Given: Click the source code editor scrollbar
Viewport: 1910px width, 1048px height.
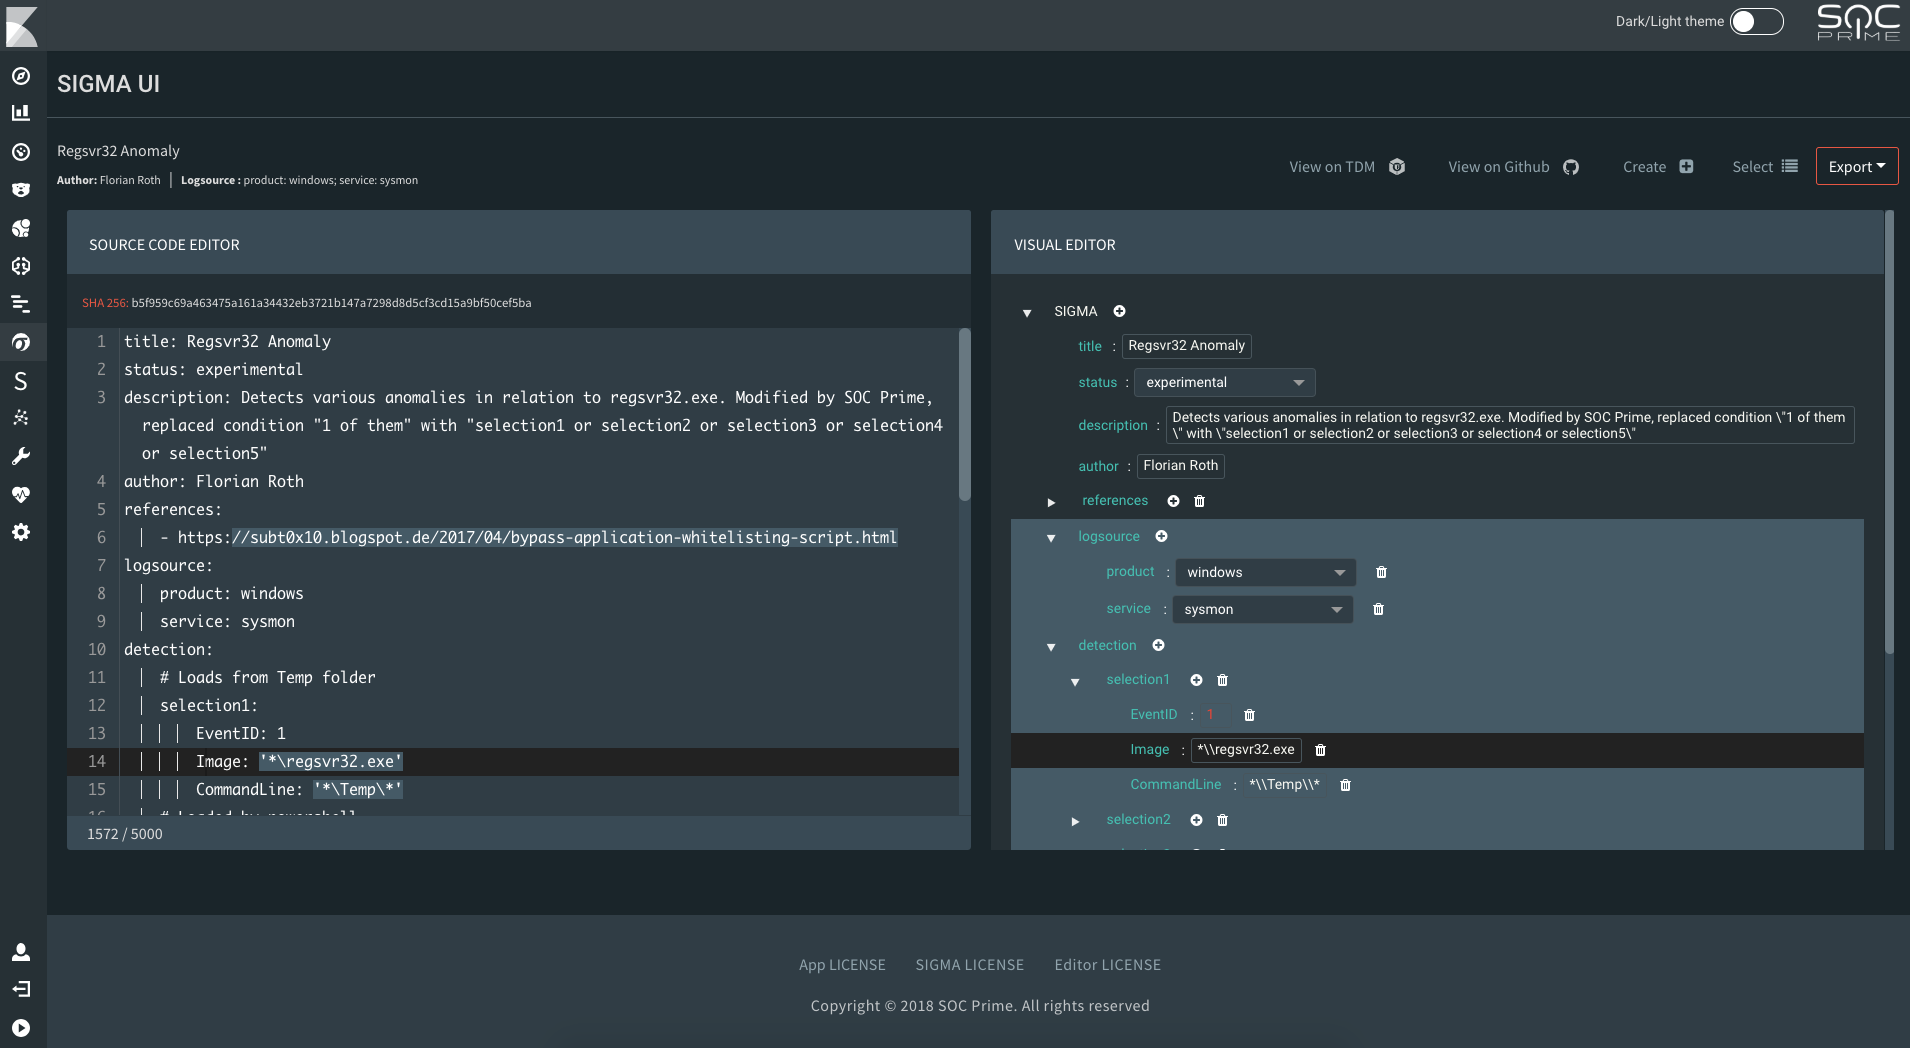Looking at the screenshot, I should click(964, 414).
